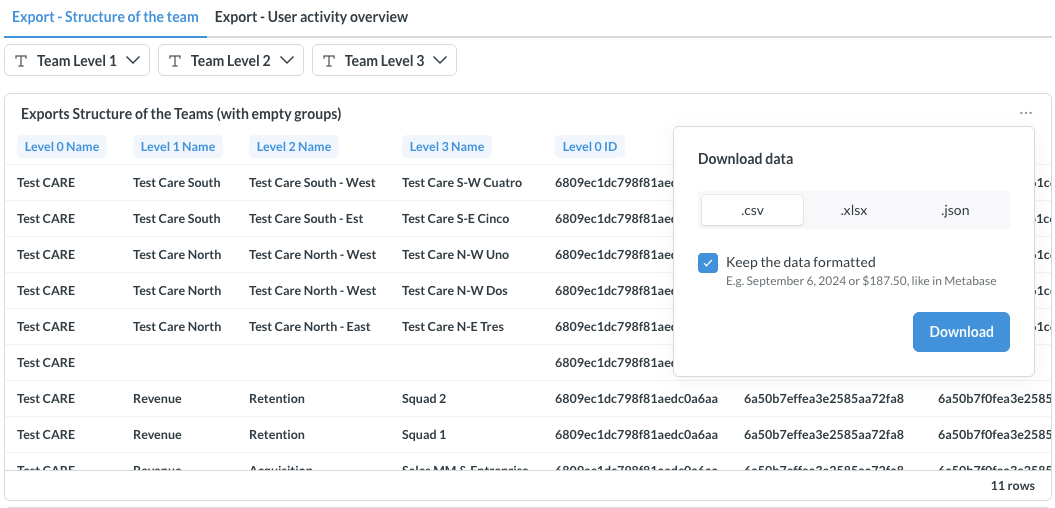
Task: Select the Test Care North - East cell
Action: click(310, 326)
